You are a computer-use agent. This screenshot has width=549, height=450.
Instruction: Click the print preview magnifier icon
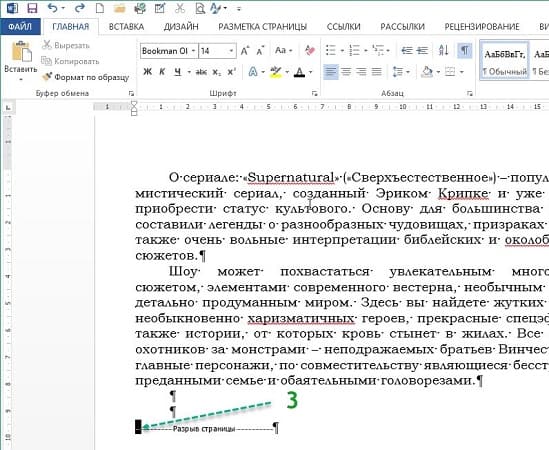click(x=200, y=8)
